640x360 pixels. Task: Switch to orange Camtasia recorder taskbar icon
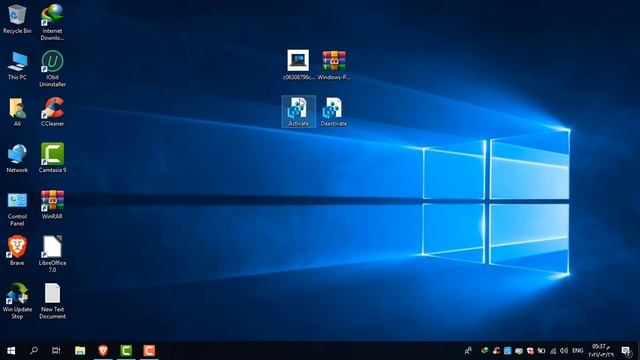point(149,351)
